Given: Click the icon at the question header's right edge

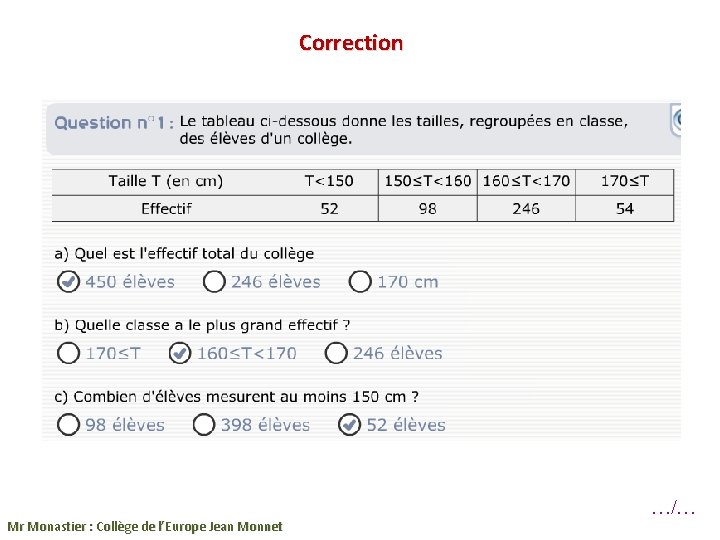Looking at the screenshot, I should pyautogui.click(x=677, y=121).
